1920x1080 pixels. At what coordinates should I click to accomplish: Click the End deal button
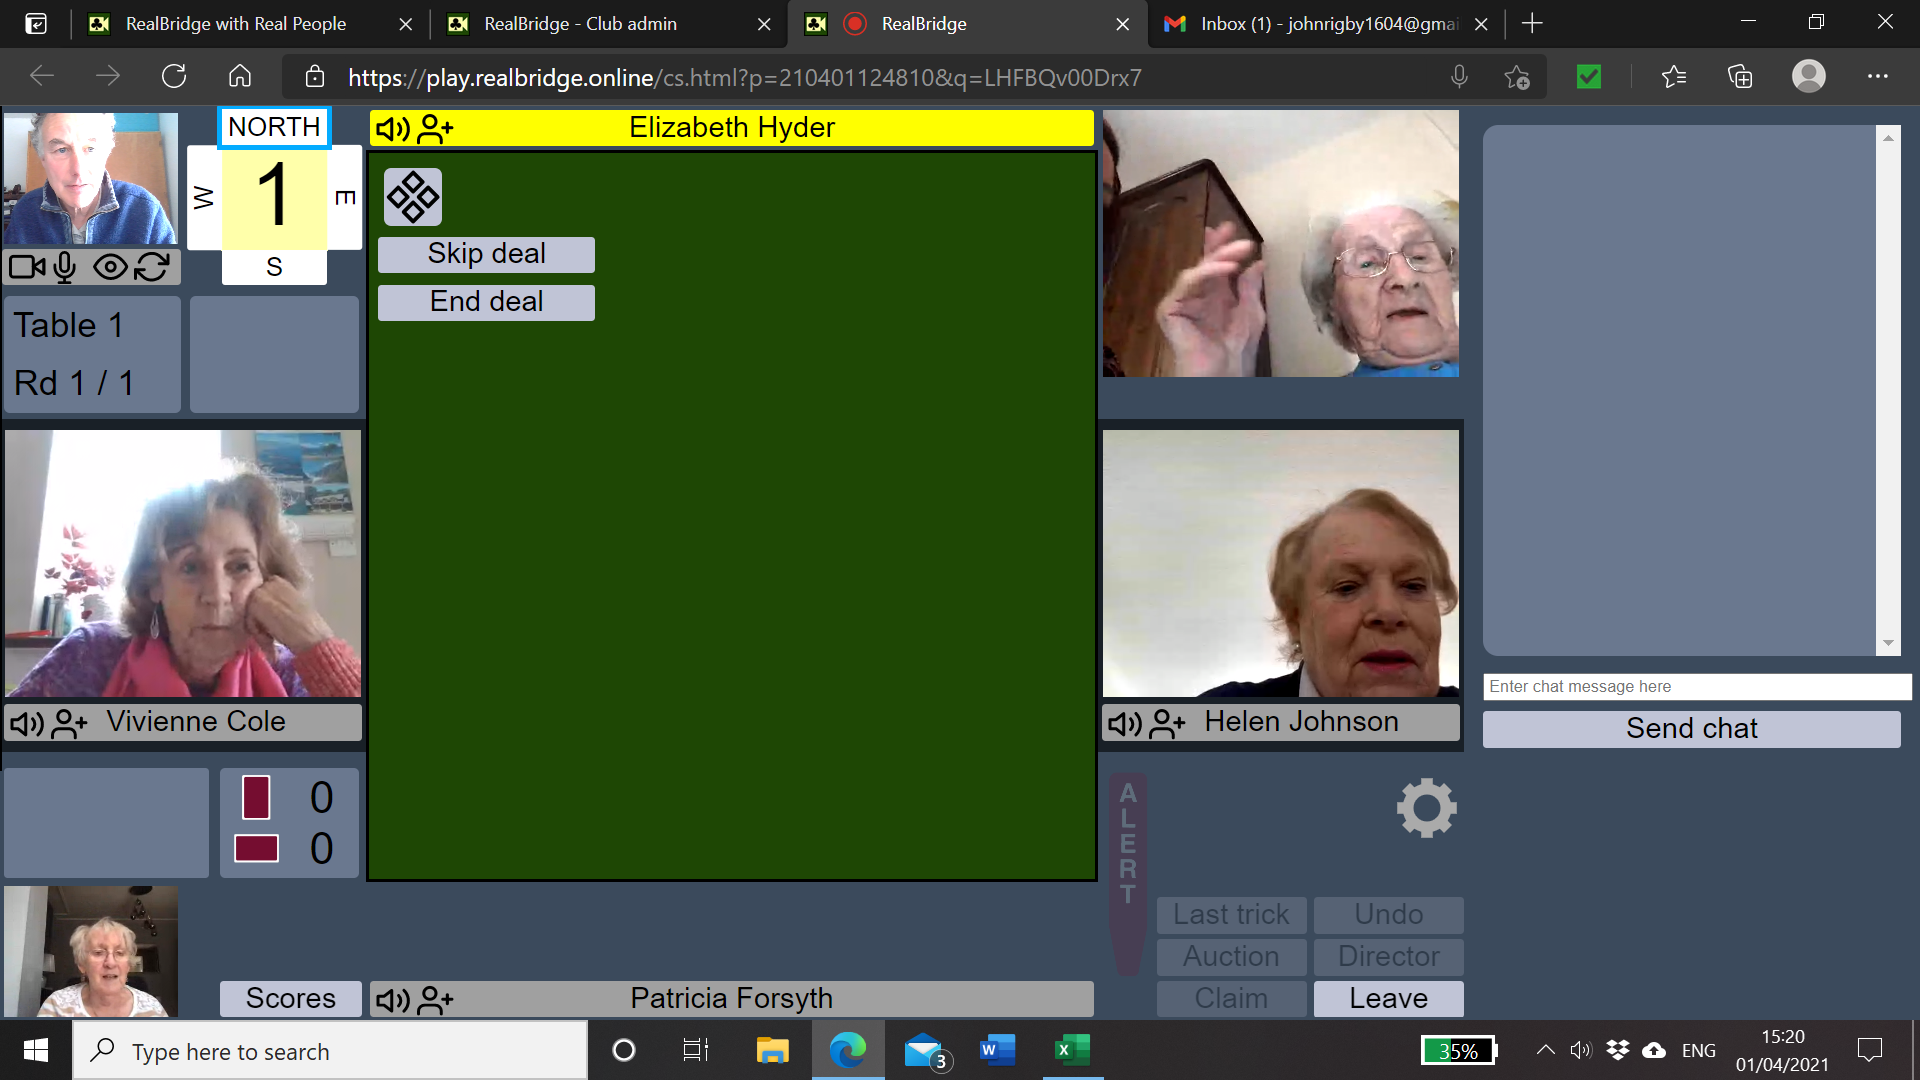[x=486, y=302]
